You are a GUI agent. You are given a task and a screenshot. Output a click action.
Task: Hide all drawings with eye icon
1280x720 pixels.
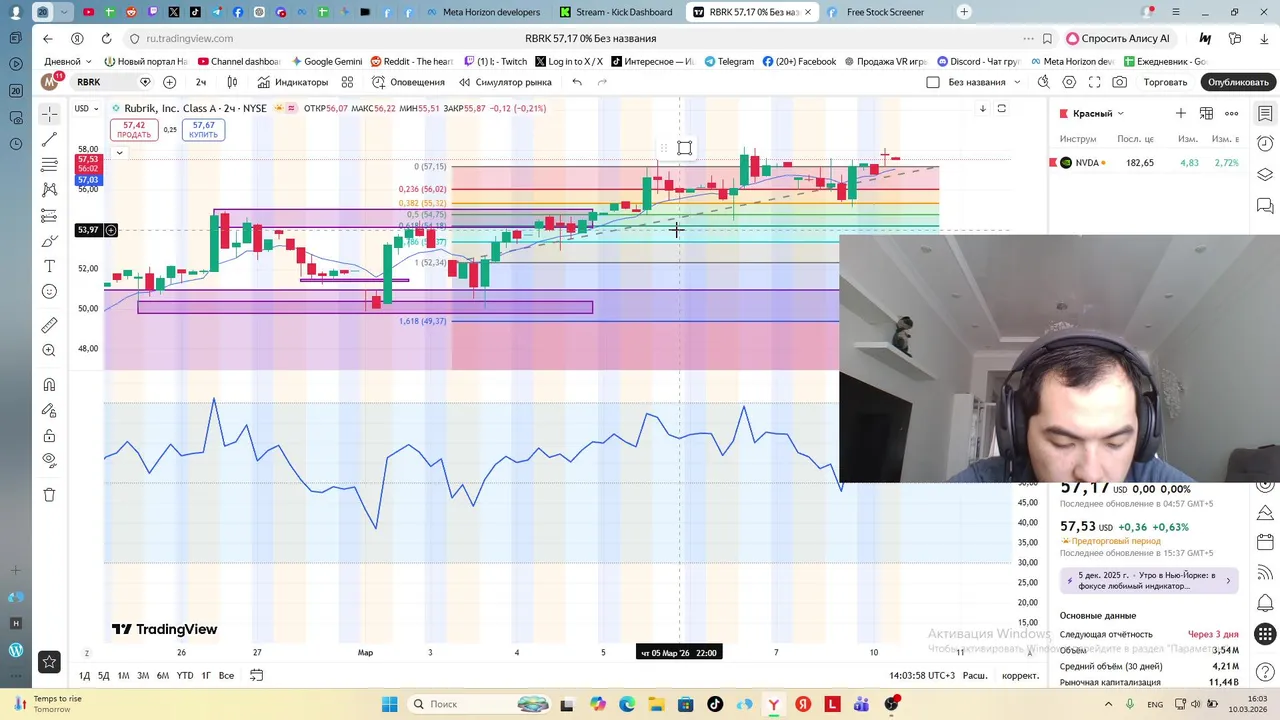click(49, 460)
